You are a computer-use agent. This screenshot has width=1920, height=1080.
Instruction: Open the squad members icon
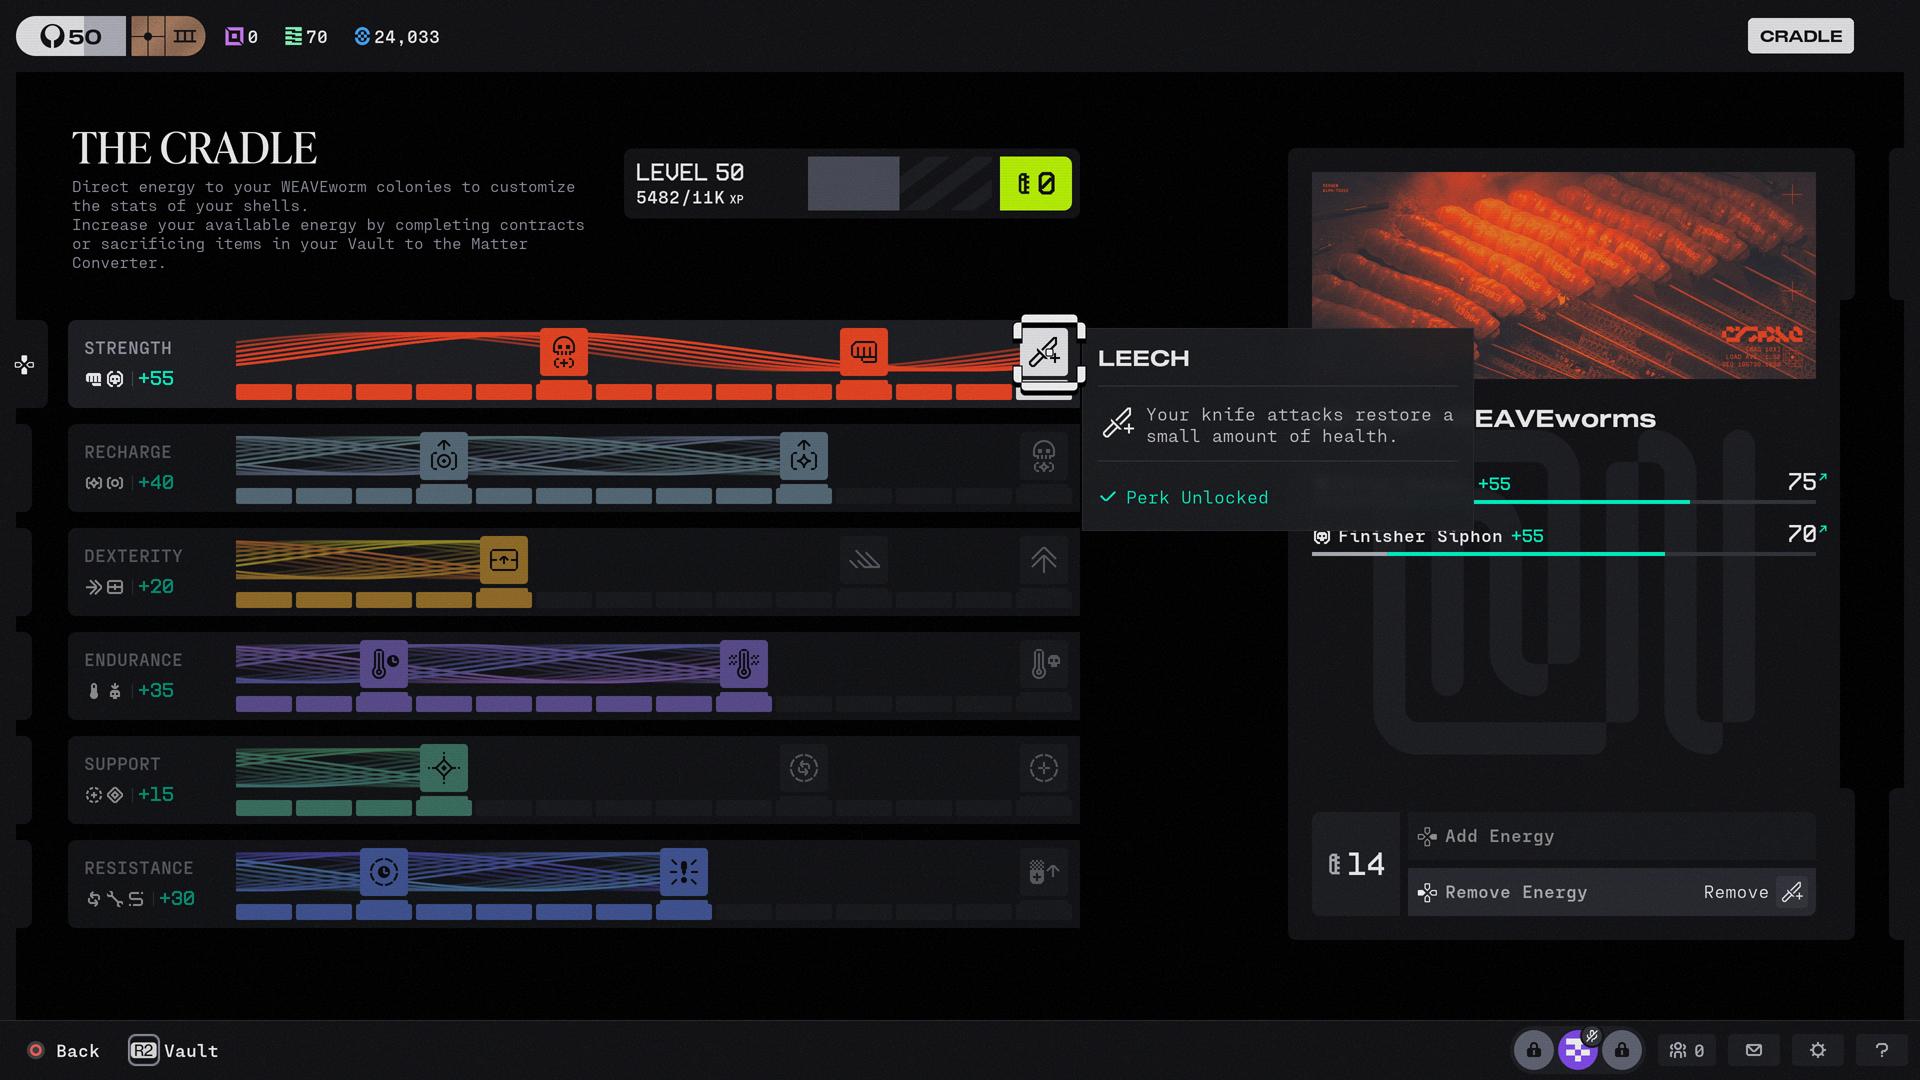(1686, 1050)
